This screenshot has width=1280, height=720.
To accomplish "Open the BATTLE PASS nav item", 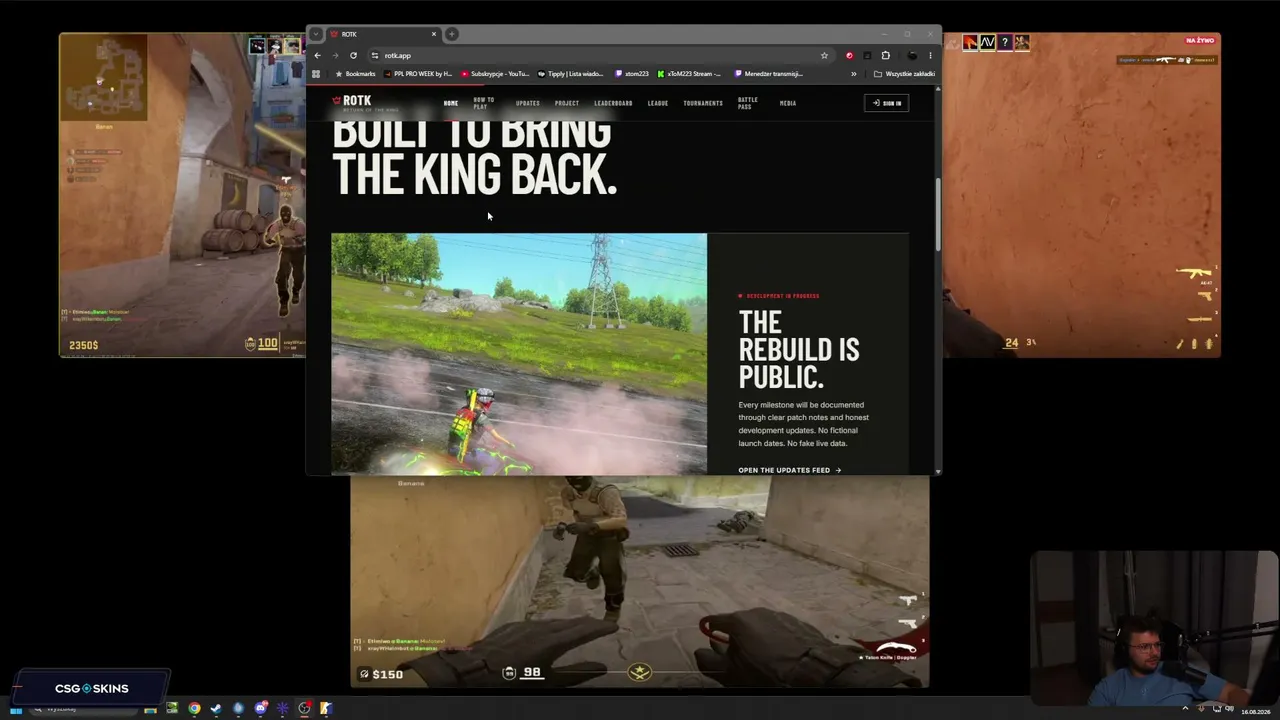I will point(748,103).
